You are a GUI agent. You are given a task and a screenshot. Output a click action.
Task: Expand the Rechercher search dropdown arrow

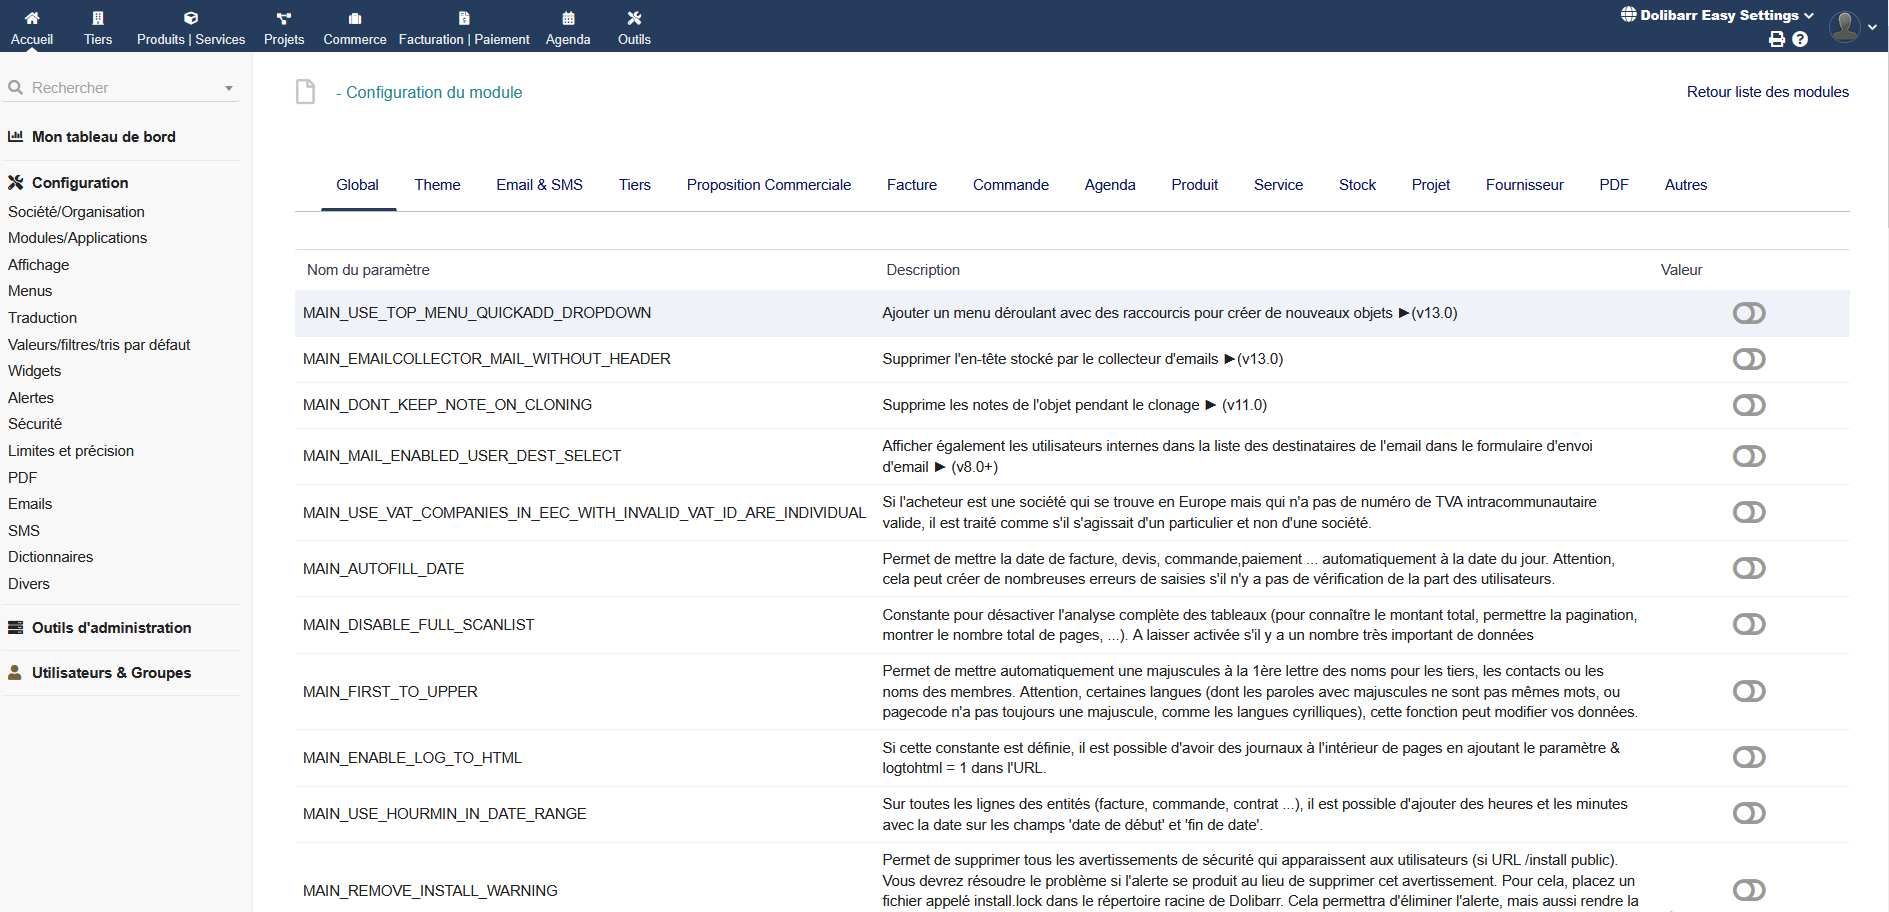coord(229,88)
